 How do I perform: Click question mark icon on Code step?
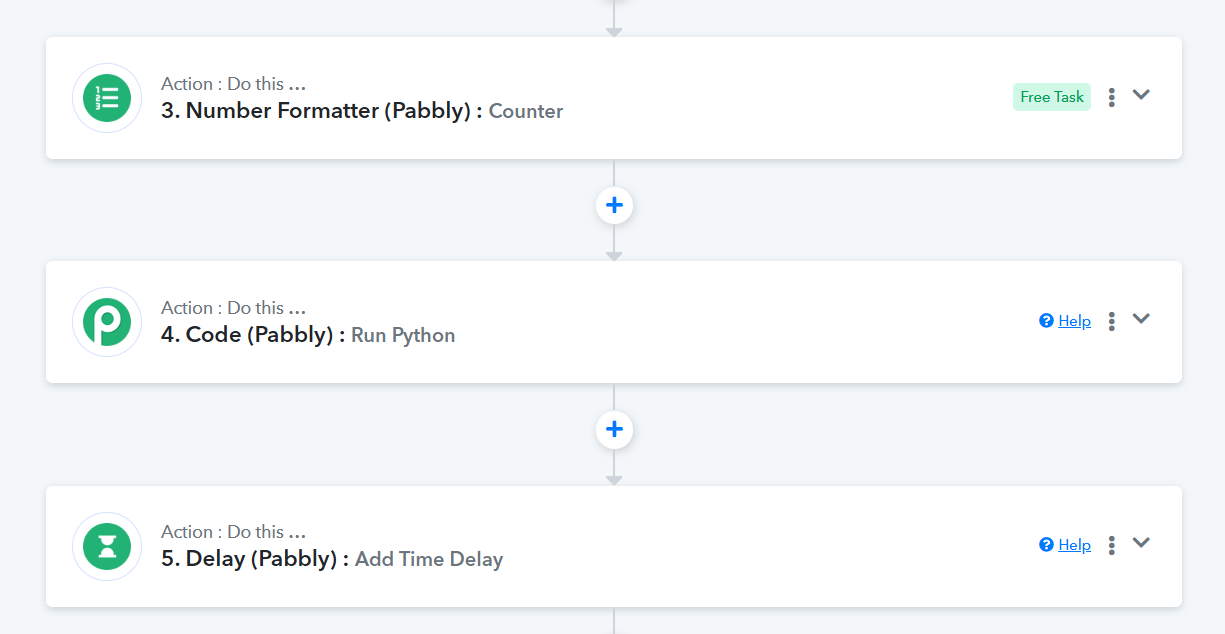(x=1046, y=320)
